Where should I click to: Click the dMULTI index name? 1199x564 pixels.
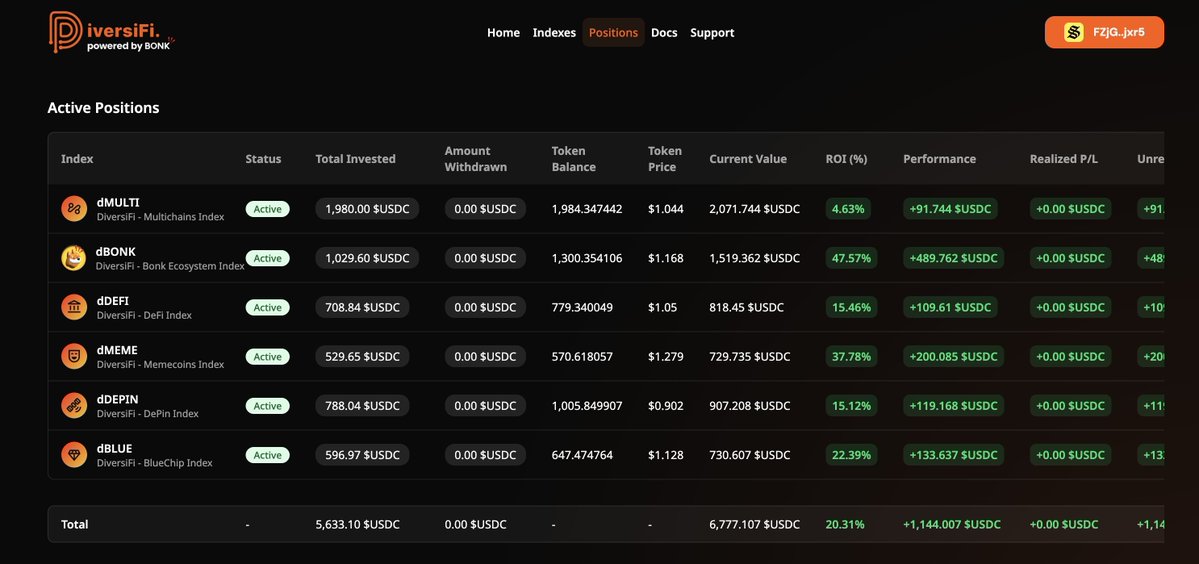[x=118, y=203]
